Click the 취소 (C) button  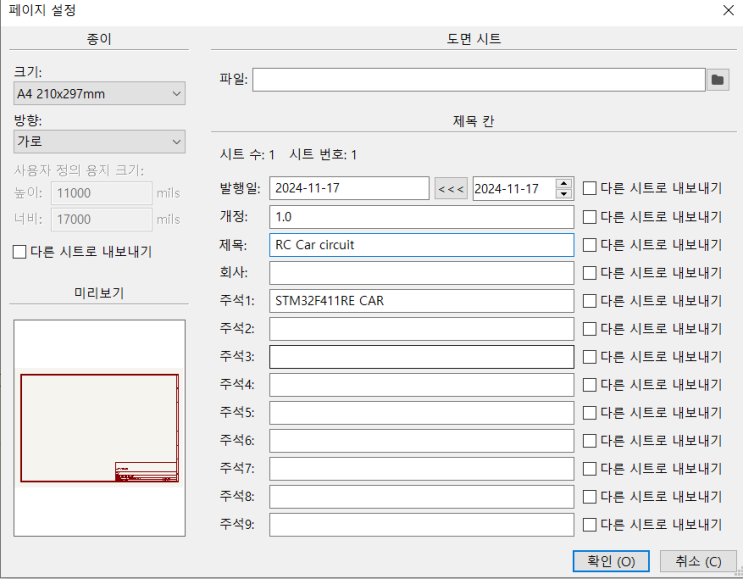(698, 561)
